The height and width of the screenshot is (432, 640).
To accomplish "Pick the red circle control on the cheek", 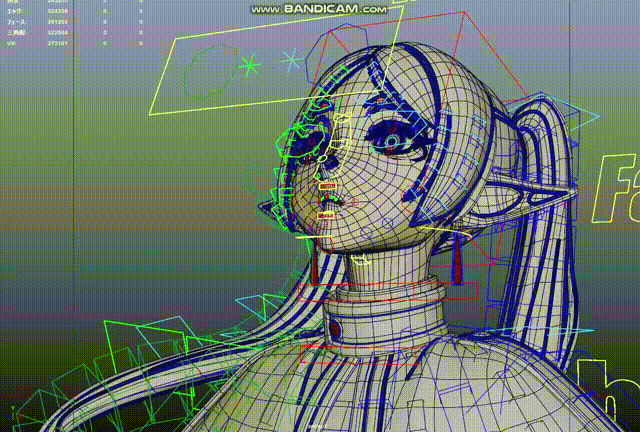I will pyautogui.click(x=354, y=202).
